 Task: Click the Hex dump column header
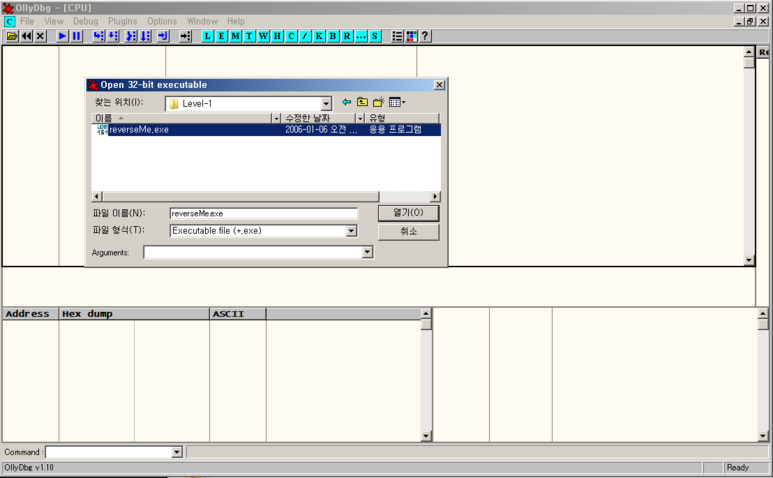coord(134,314)
